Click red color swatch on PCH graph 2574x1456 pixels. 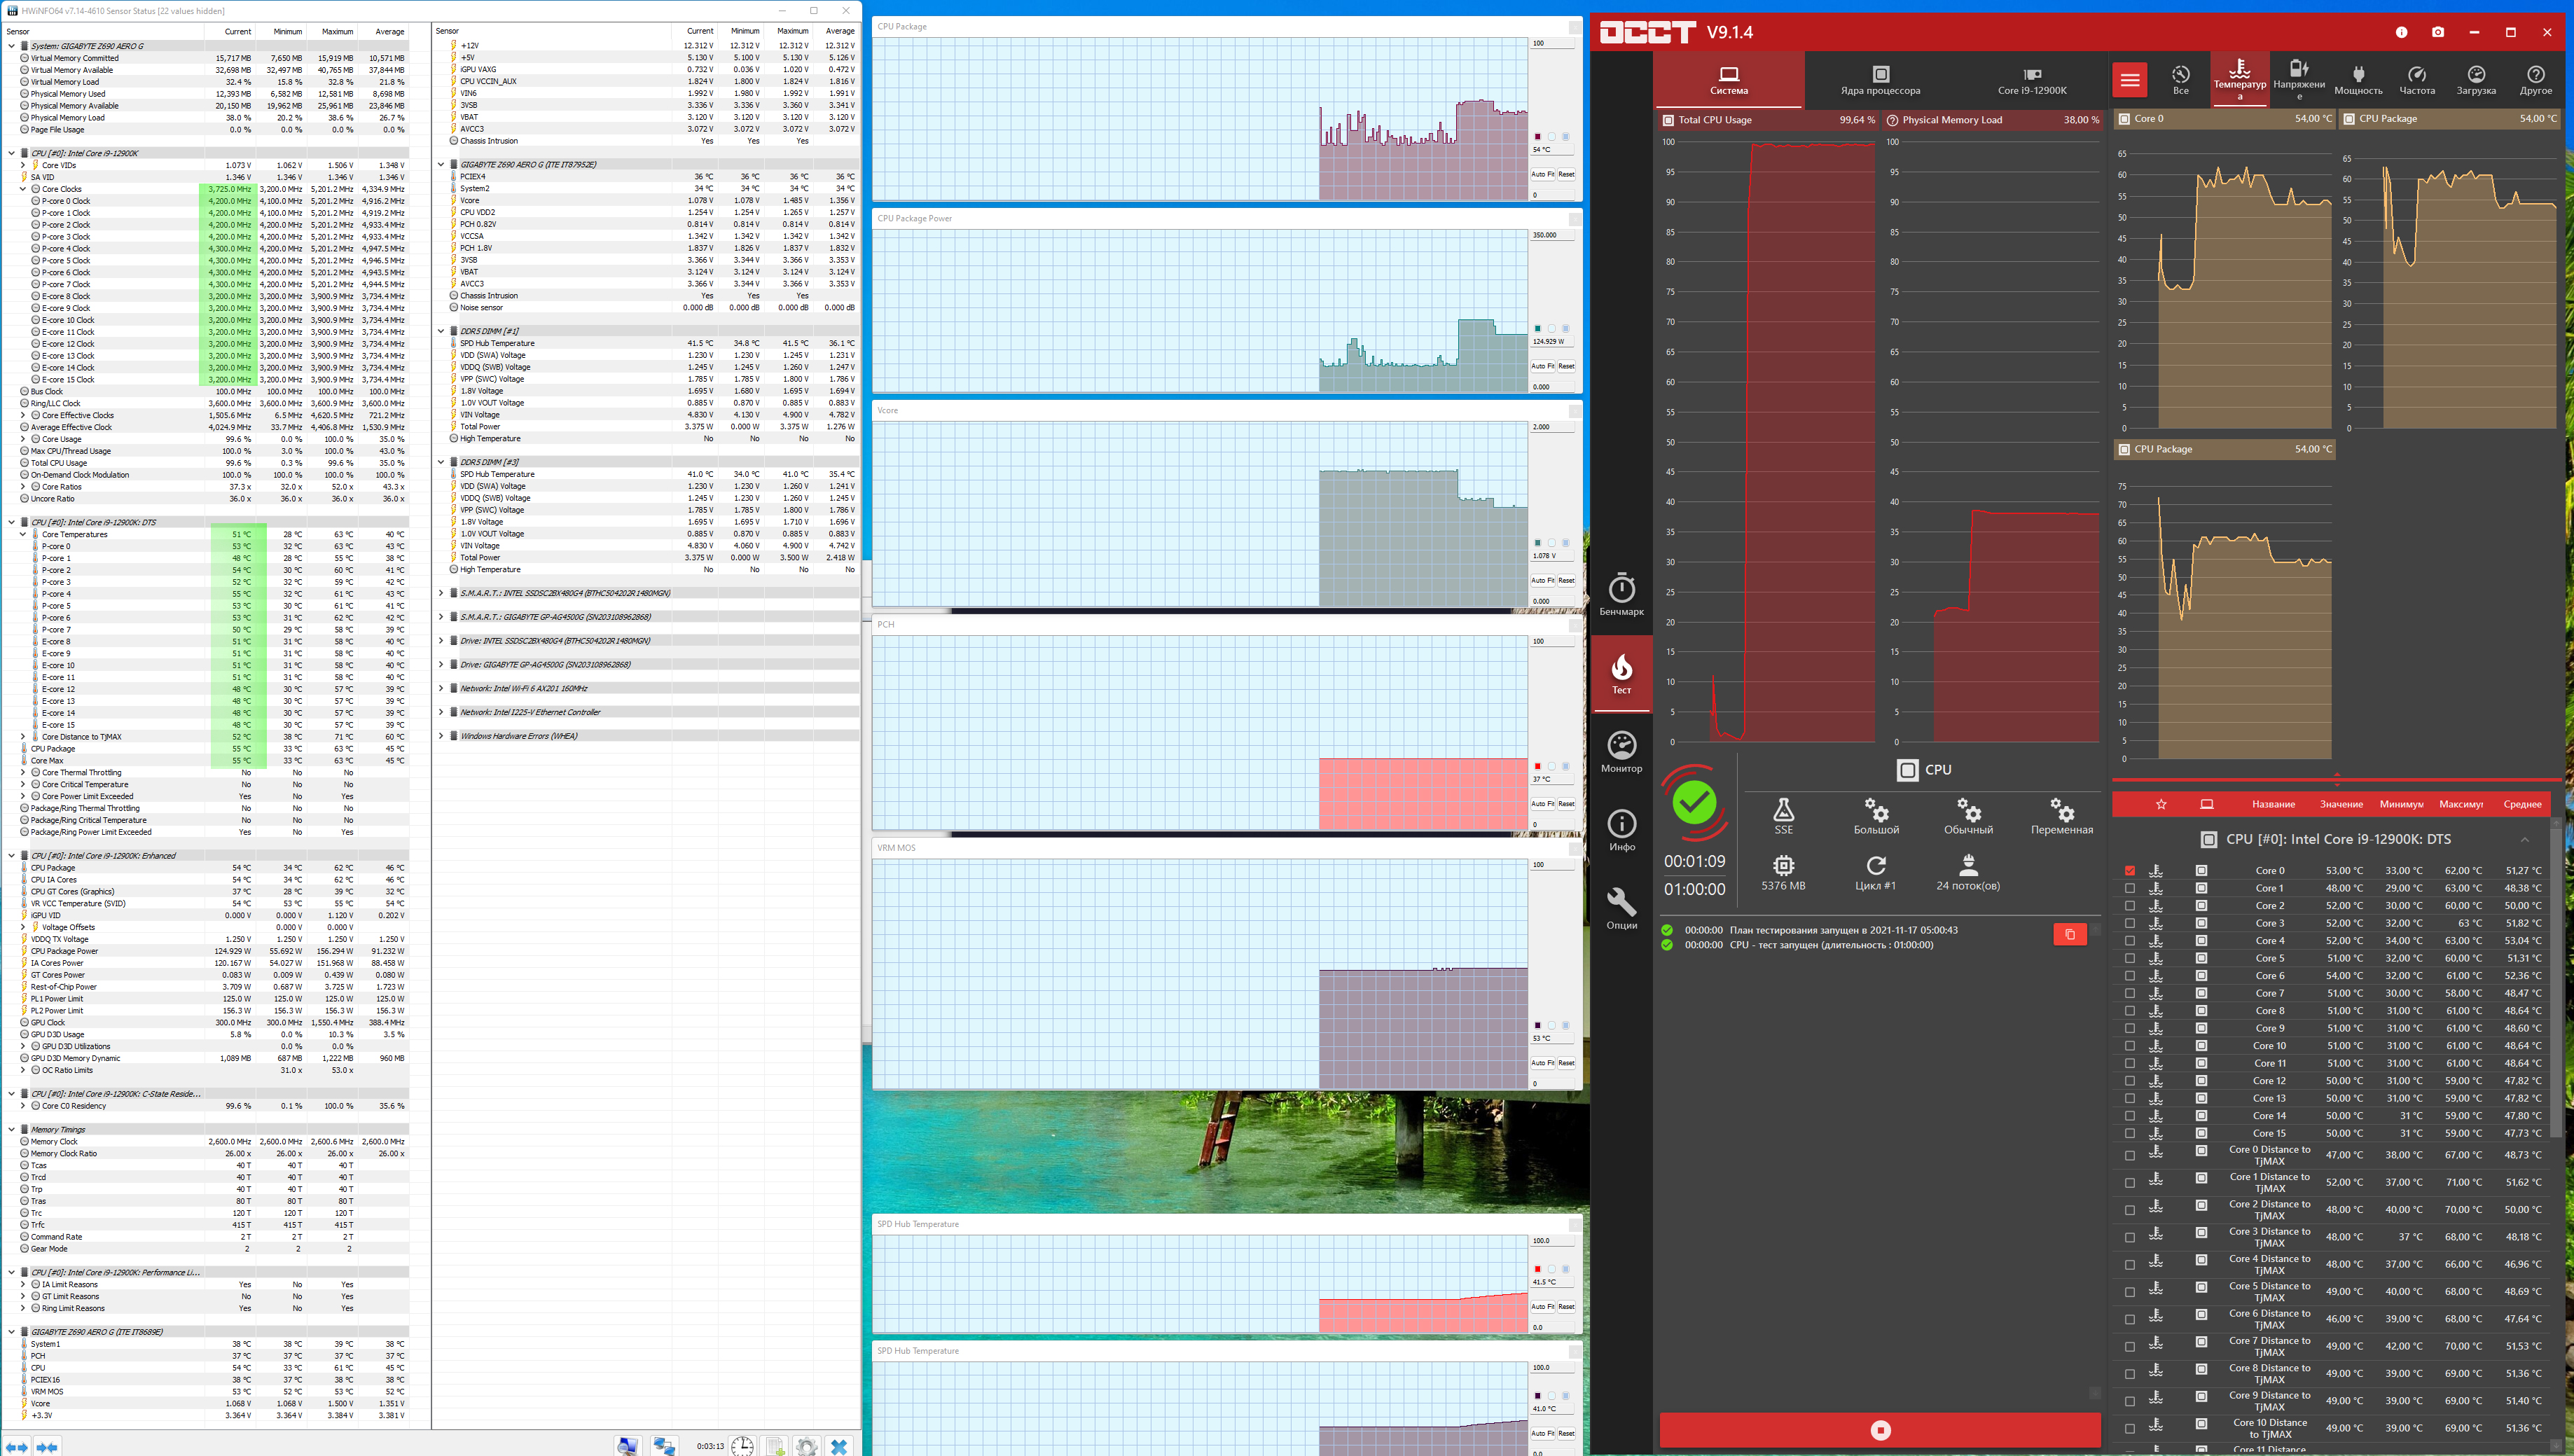pyautogui.click(x=1537, y=766)
